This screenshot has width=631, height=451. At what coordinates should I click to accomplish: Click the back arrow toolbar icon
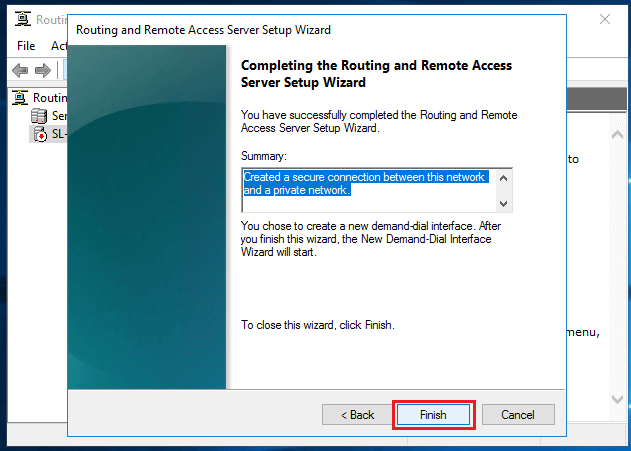20,70
